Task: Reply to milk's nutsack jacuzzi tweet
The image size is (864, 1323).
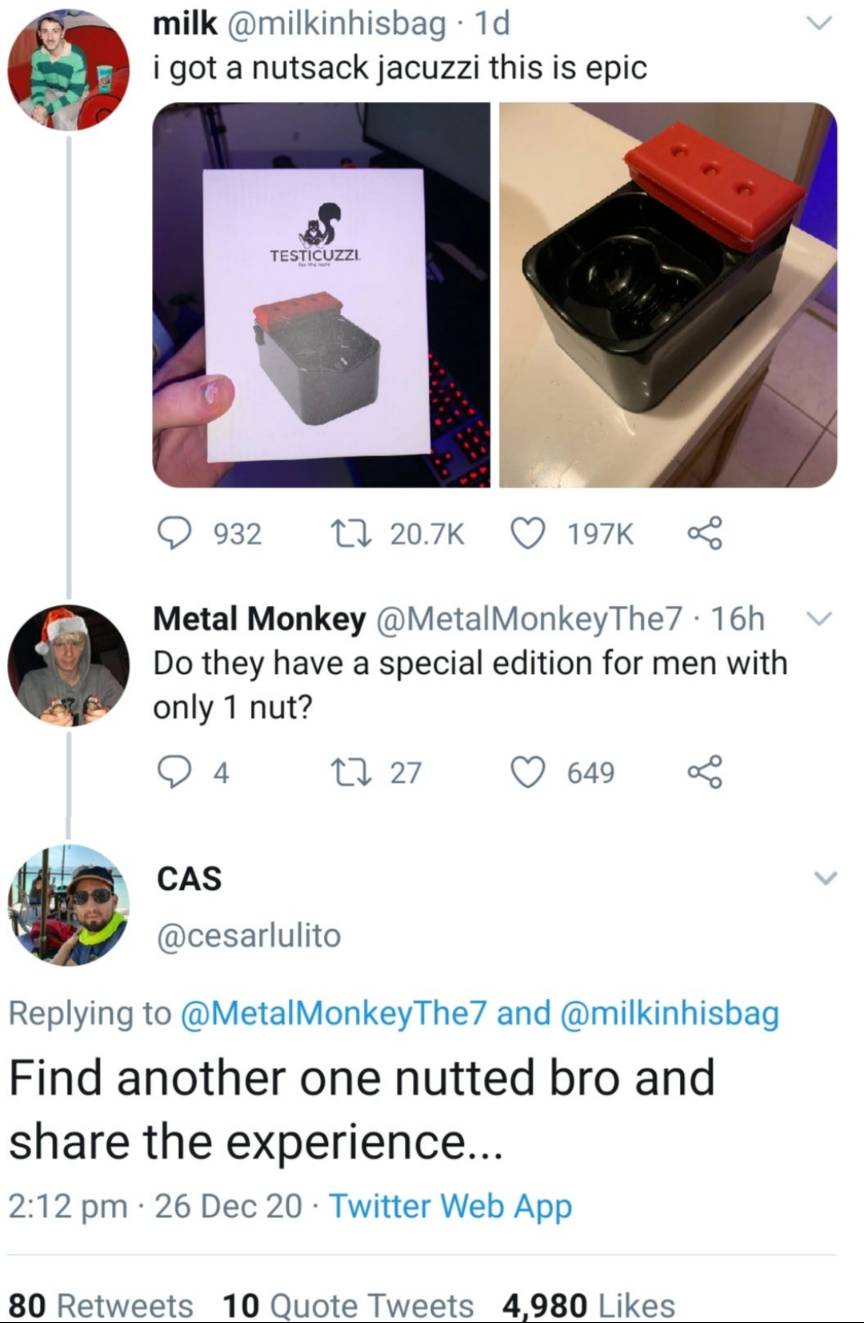Action: coord(177,534)
